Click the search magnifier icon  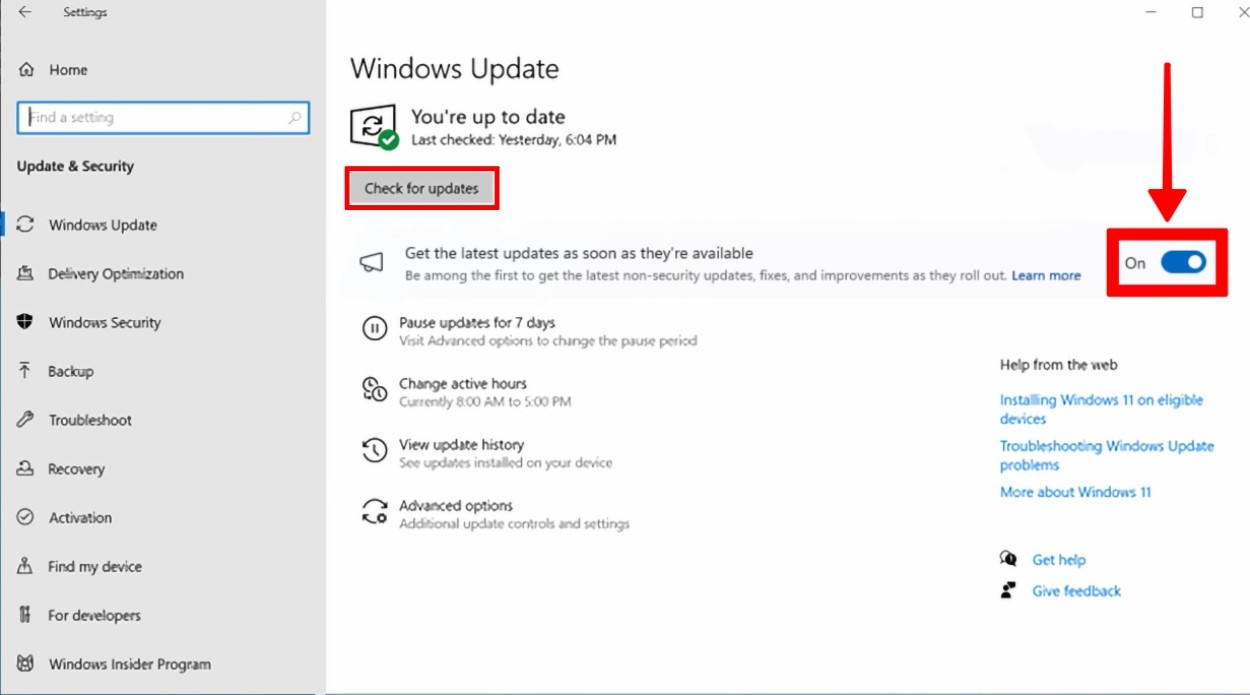tap(295, 117)
